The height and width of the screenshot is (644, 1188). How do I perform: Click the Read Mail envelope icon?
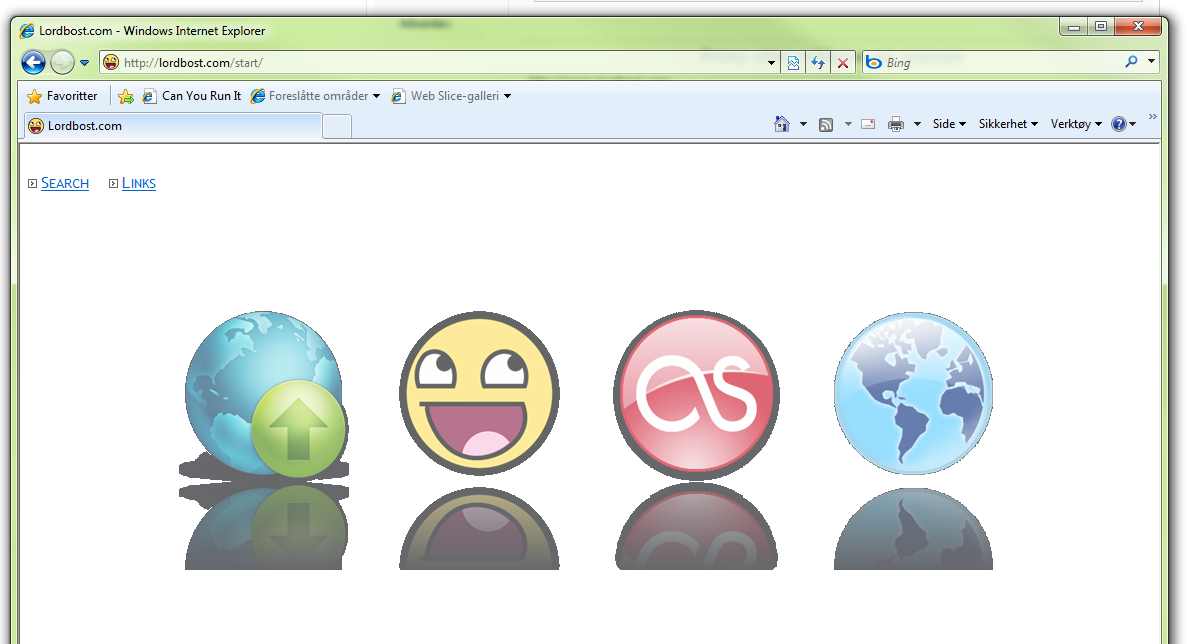[868, 124]
